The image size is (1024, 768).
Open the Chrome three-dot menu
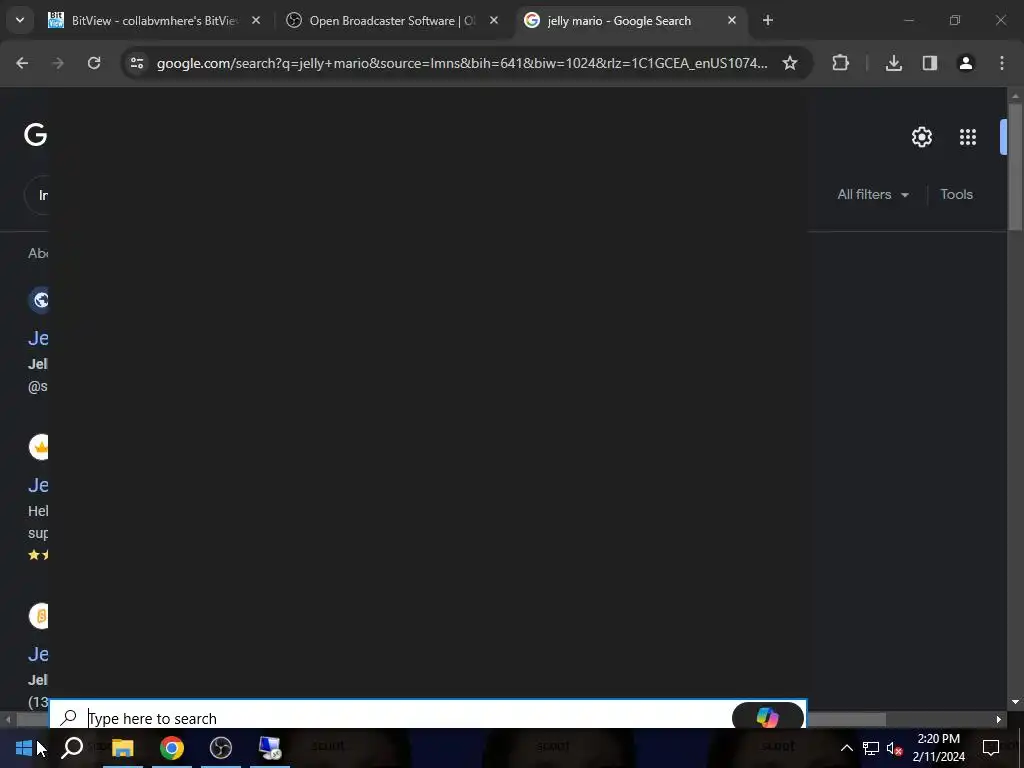1002,63
